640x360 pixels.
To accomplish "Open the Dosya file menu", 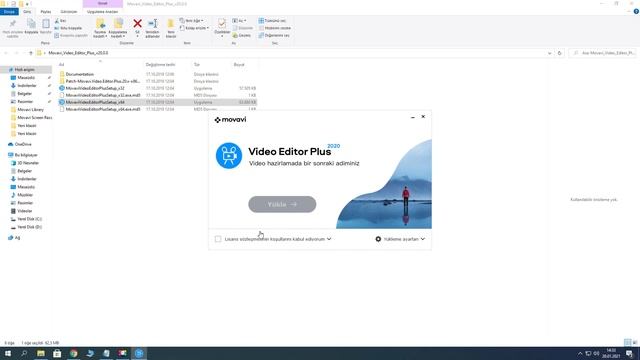I will click(x=9, y=12).
